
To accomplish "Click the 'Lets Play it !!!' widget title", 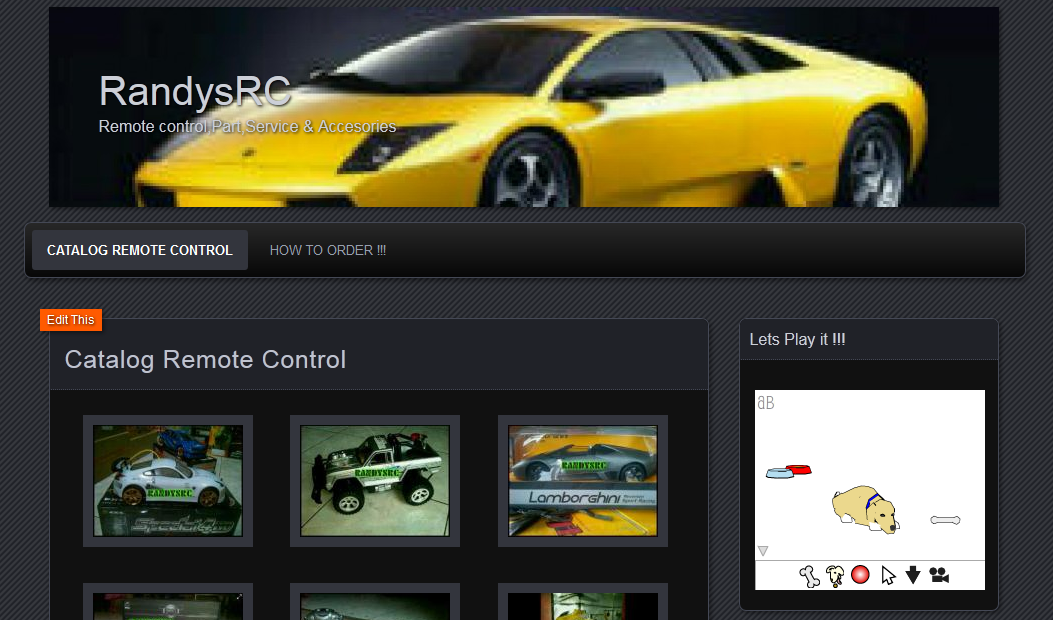I will pyautogui.click(x=797, y=339).
